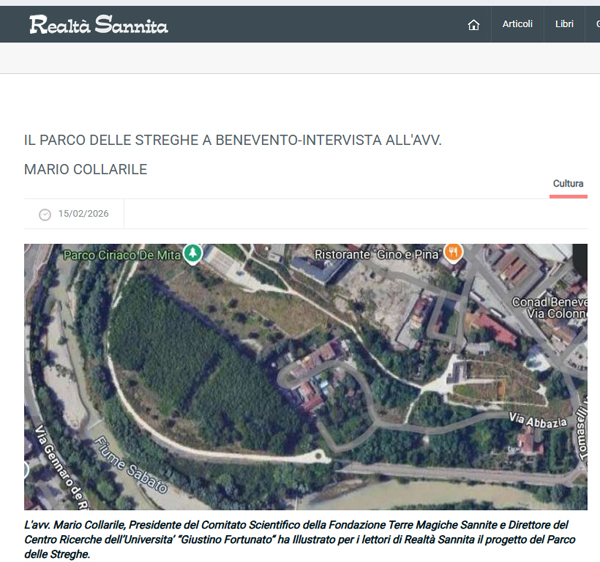The width and height of the screenshot is (600, 562).
Task: Click the red underline beneath Cultura
Action: point(568,196)
